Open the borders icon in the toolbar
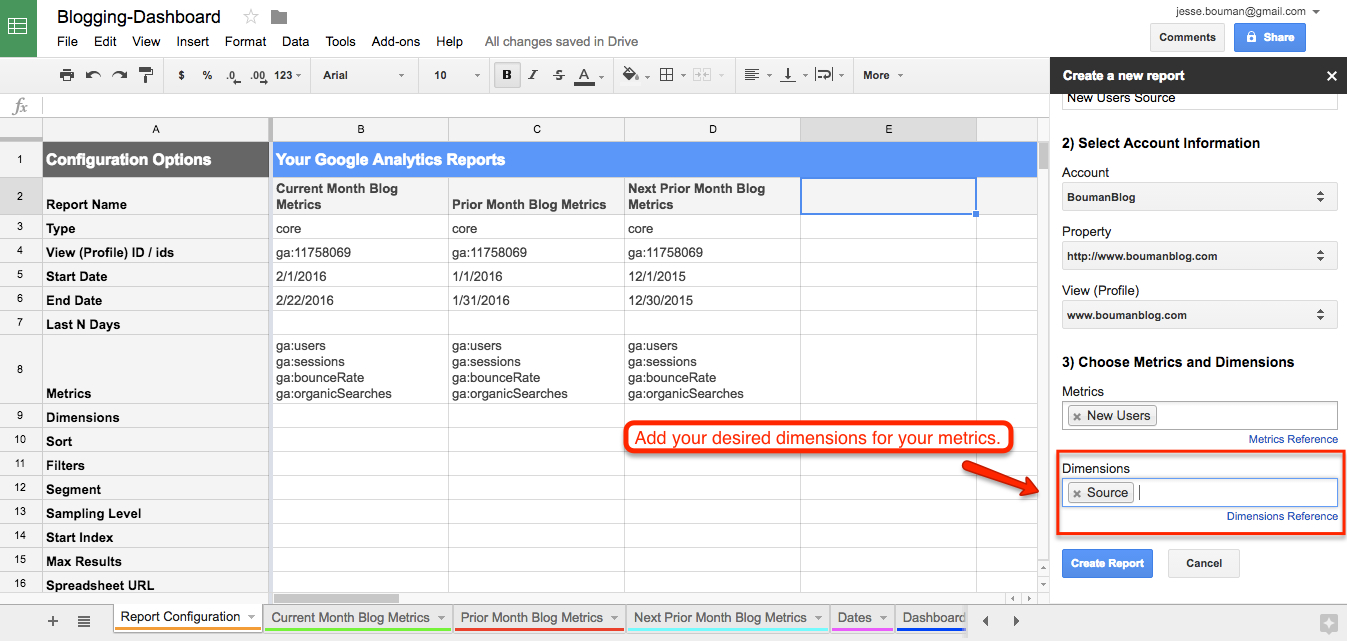 tap(667, 75)
